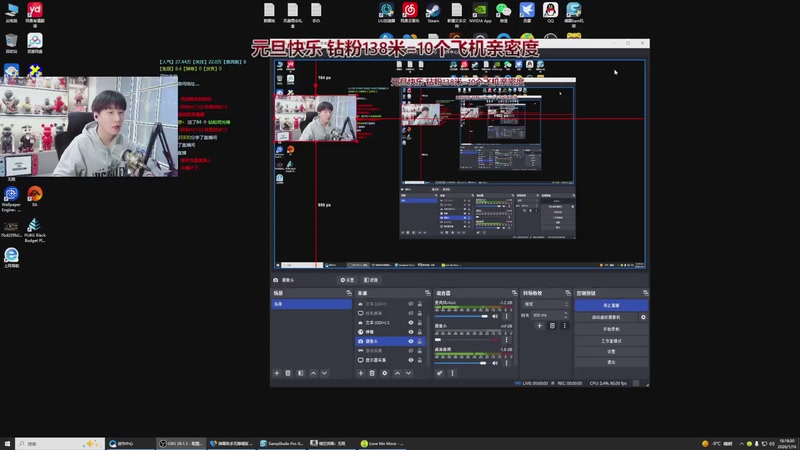Open the scene transition type dropdown
The height and width of the screenshot is (450, 800).
[x=544, y=304]
